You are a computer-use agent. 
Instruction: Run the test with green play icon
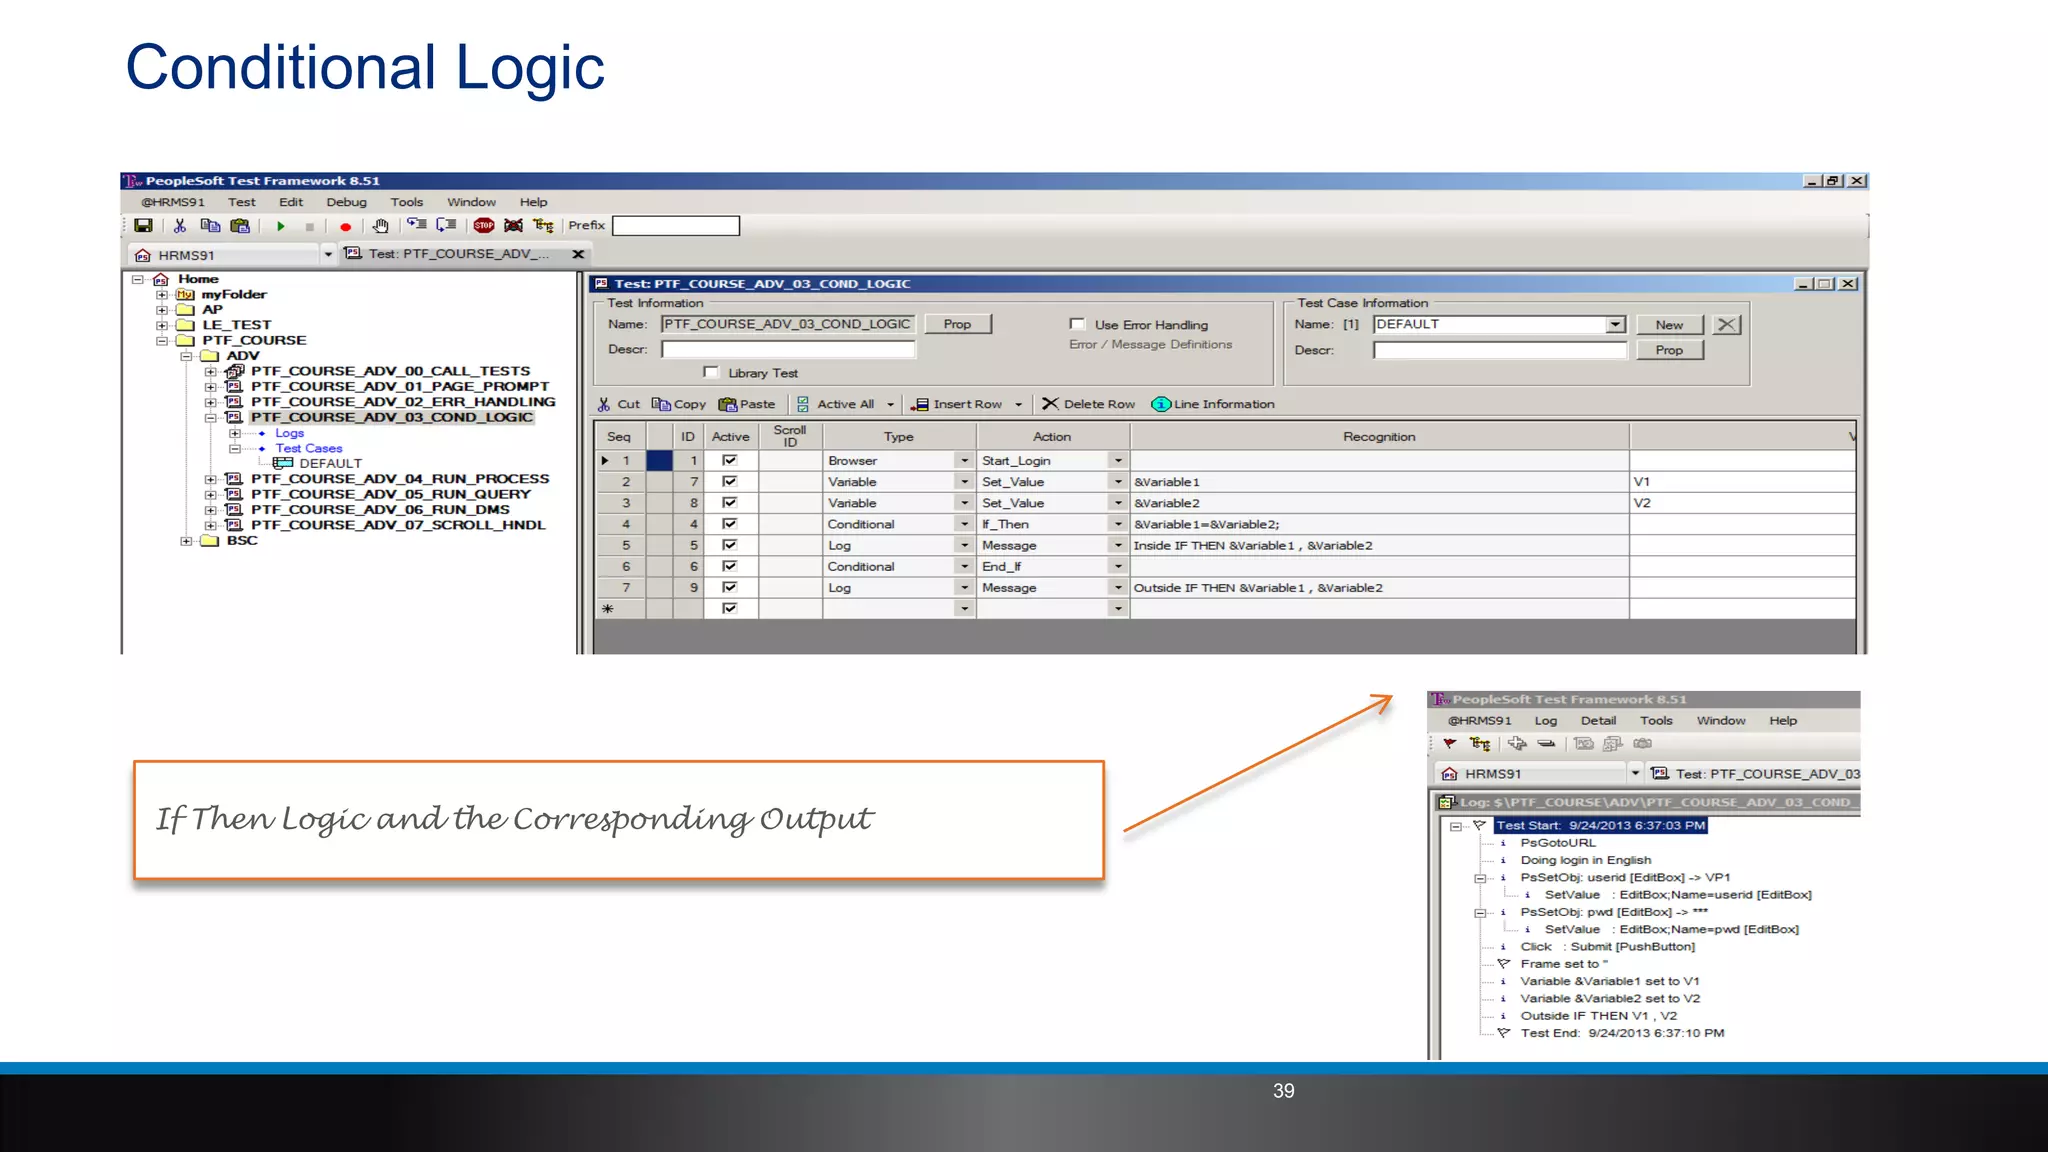[x=281, y=226]
